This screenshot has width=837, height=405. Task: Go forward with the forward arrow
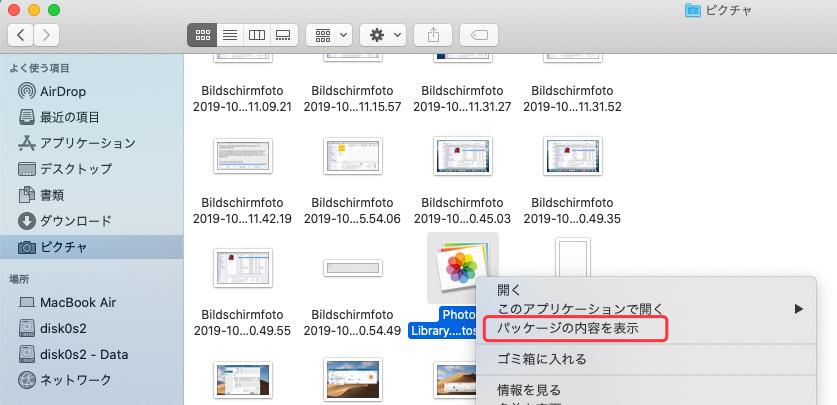(46, 34)
